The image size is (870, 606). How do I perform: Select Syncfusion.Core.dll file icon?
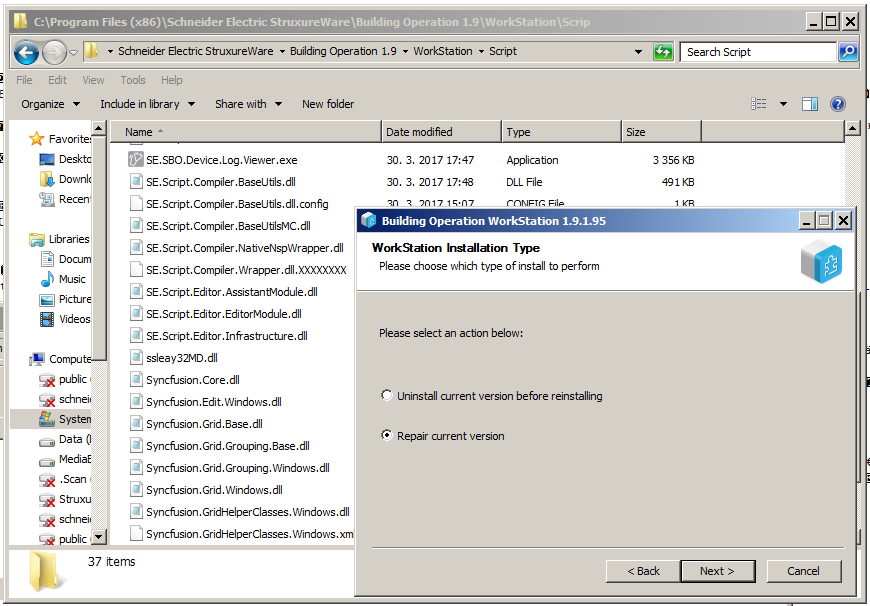coord(136,380)
